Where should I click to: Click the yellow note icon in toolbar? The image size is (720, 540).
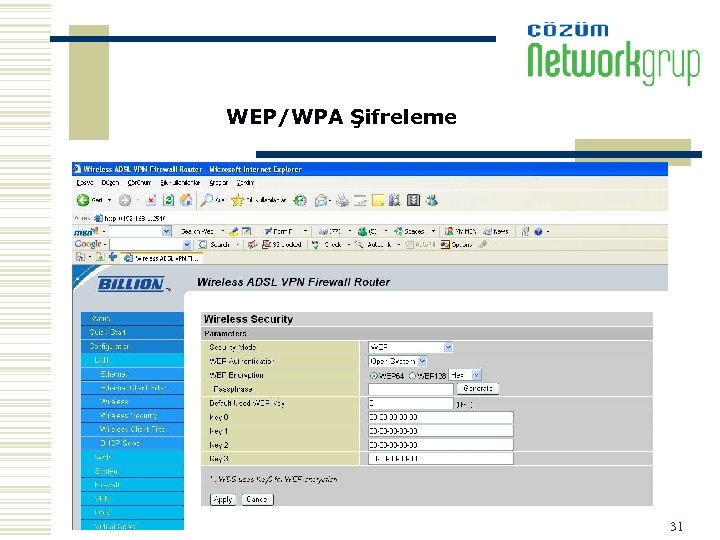point(377,200)
